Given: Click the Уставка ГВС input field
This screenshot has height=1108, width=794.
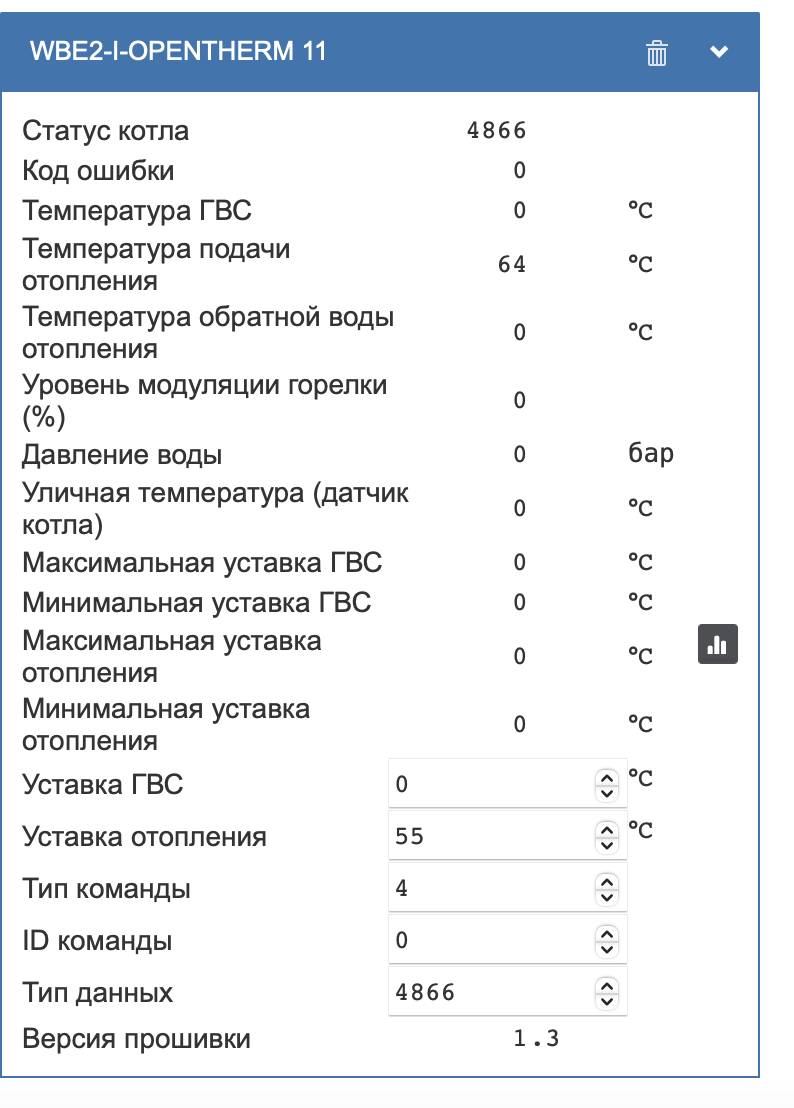Looking at the screenshot, I should [x=507, y=784].
